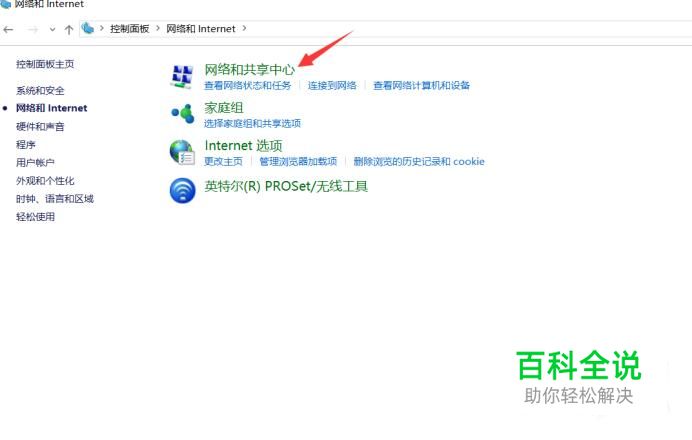This screenshot has width=692, height=440.
Task: Go back with the back arrow
Action: (8, 30)
